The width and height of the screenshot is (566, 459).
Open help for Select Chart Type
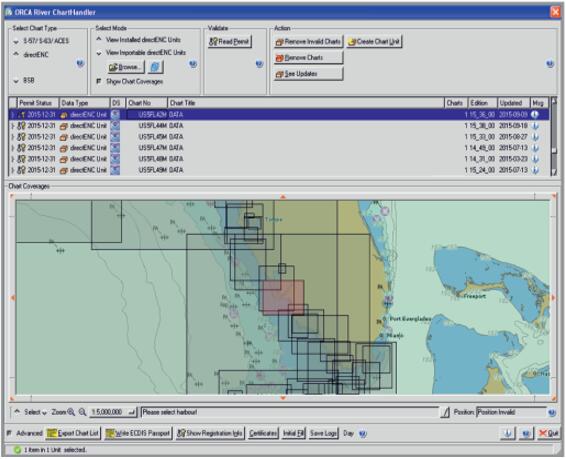tap(80, 64)
